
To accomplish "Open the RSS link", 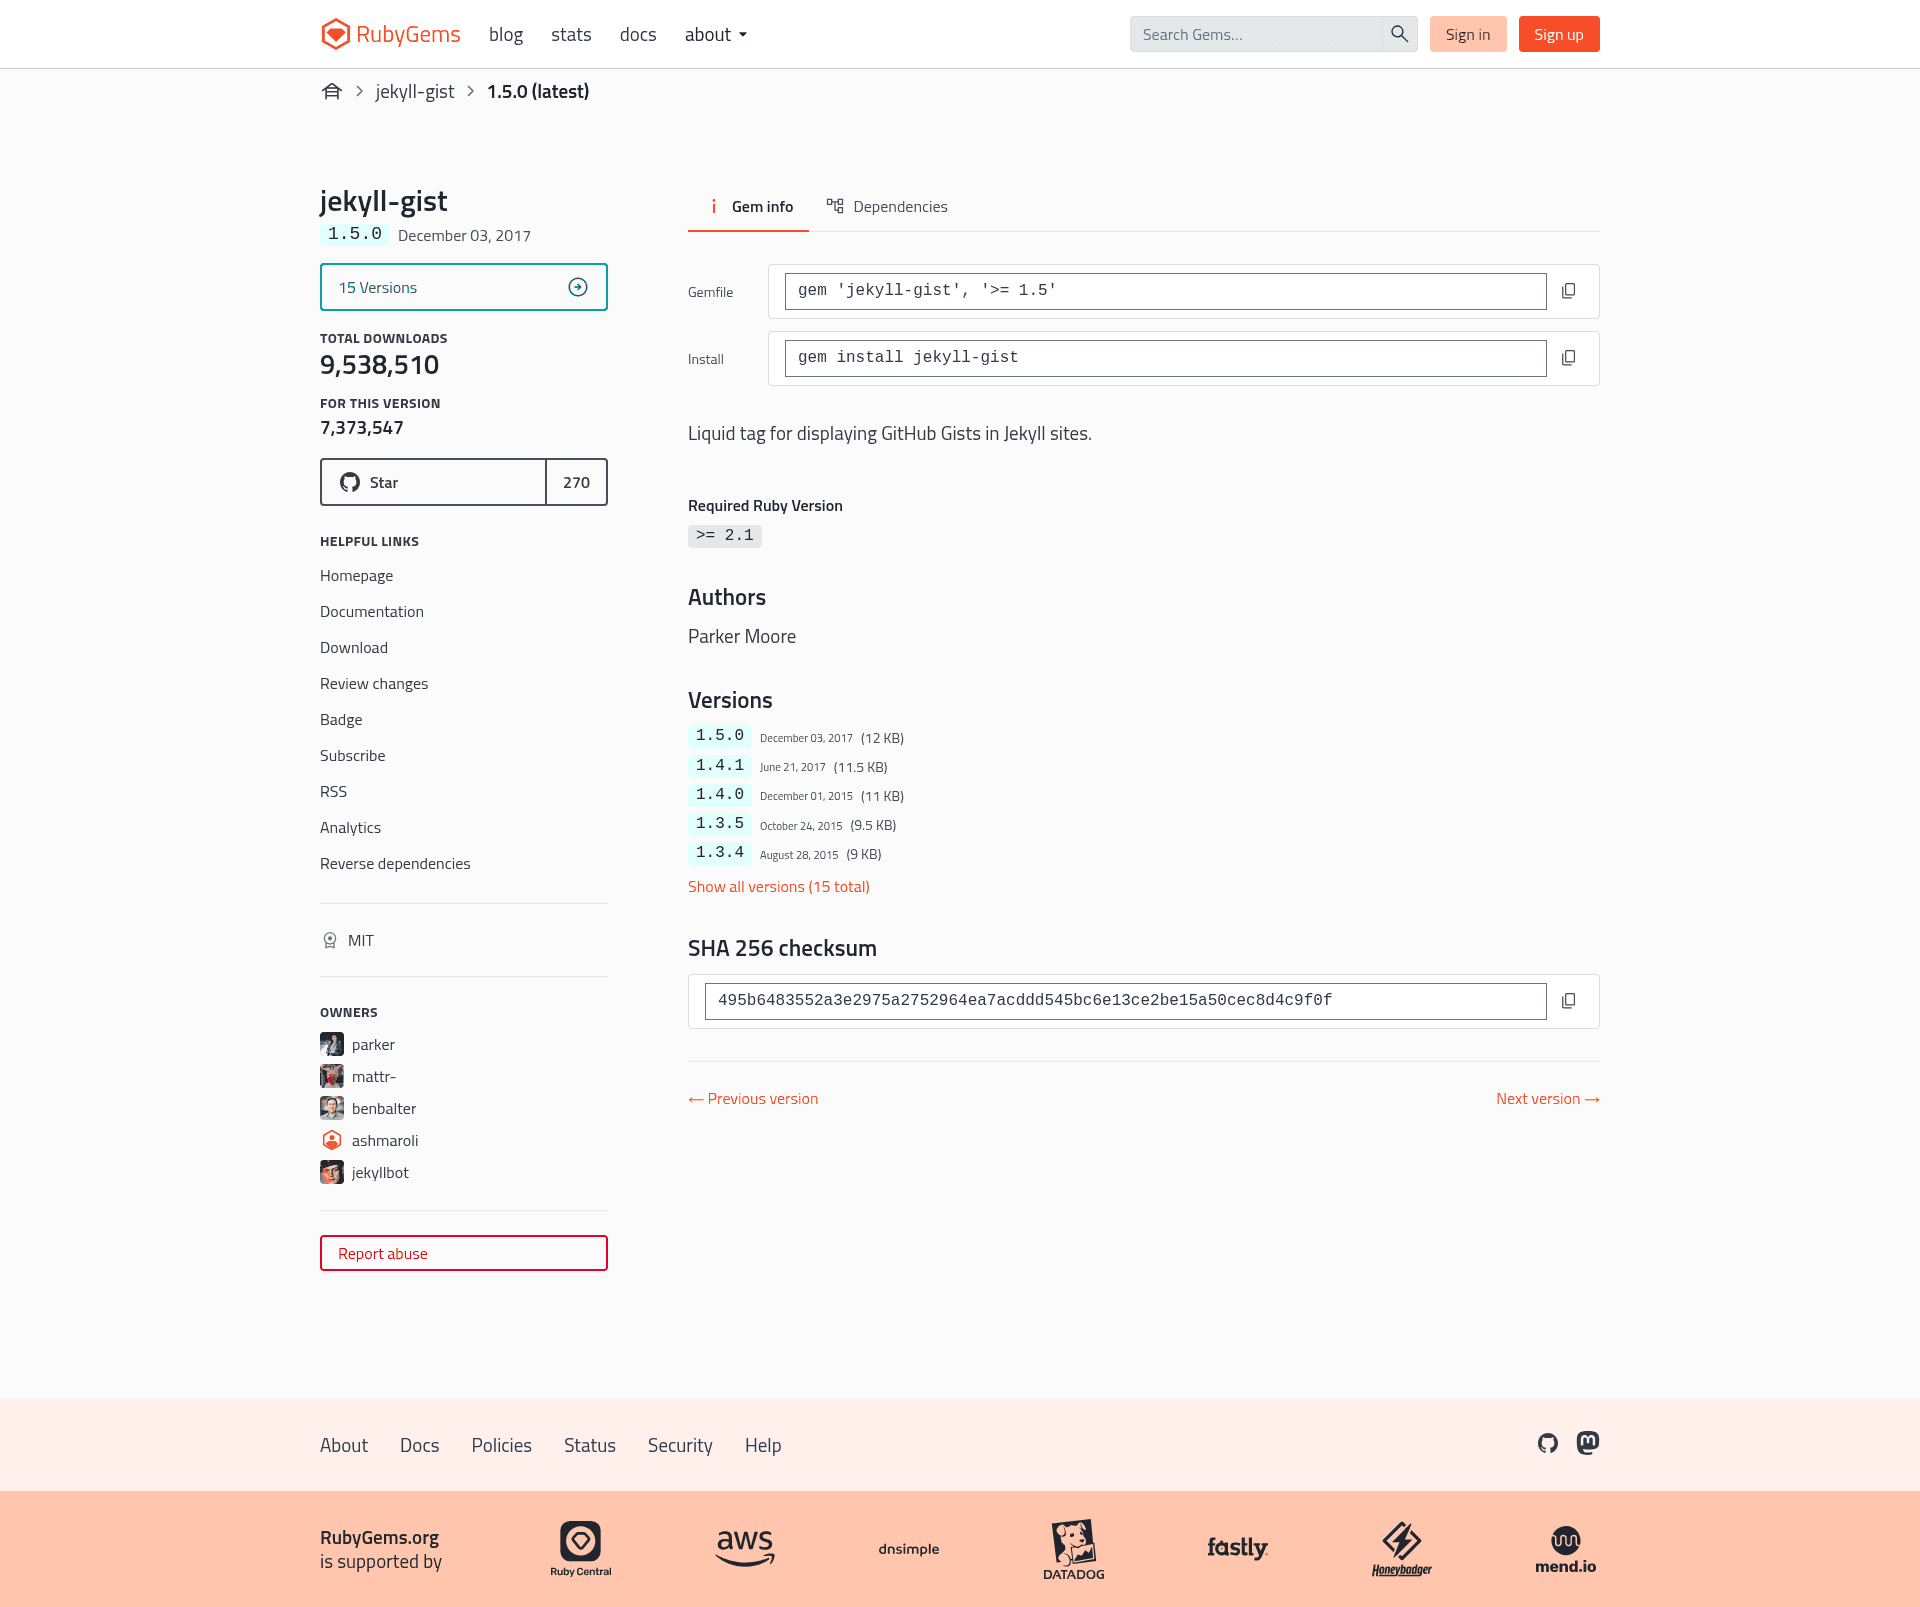I will (333, 792).
